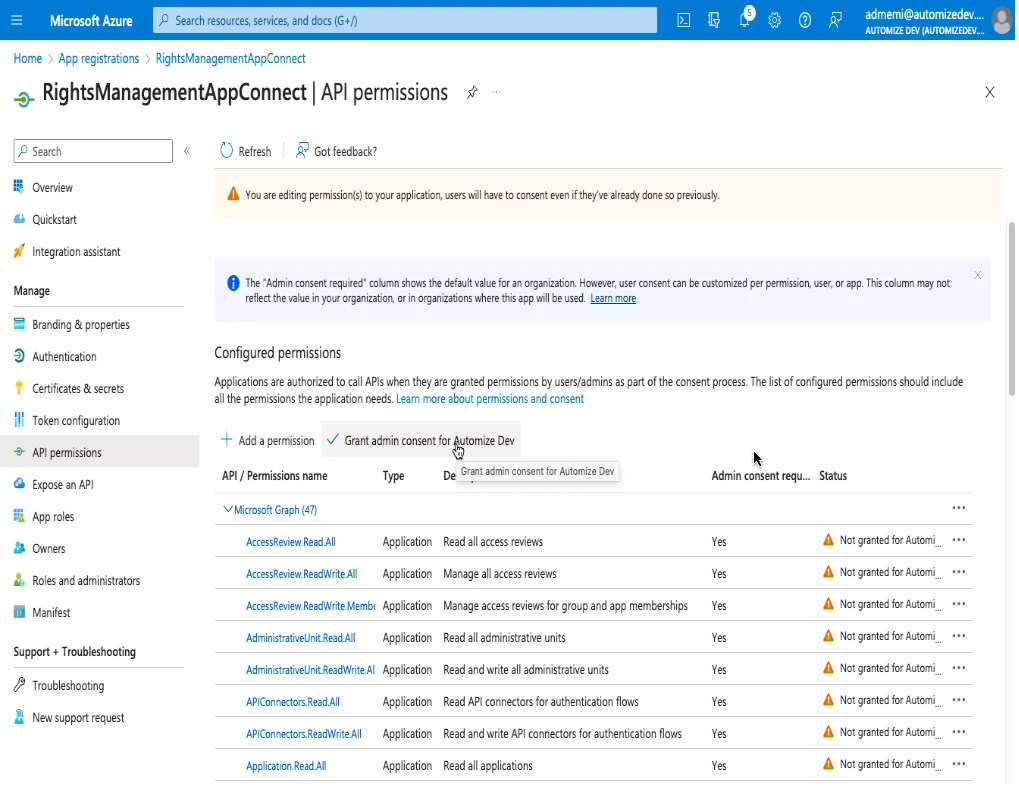The height and width of the screenshot is (794, 1019).
Task: Open more options for AccessReview.Read.All row
Action: point(958,540)
